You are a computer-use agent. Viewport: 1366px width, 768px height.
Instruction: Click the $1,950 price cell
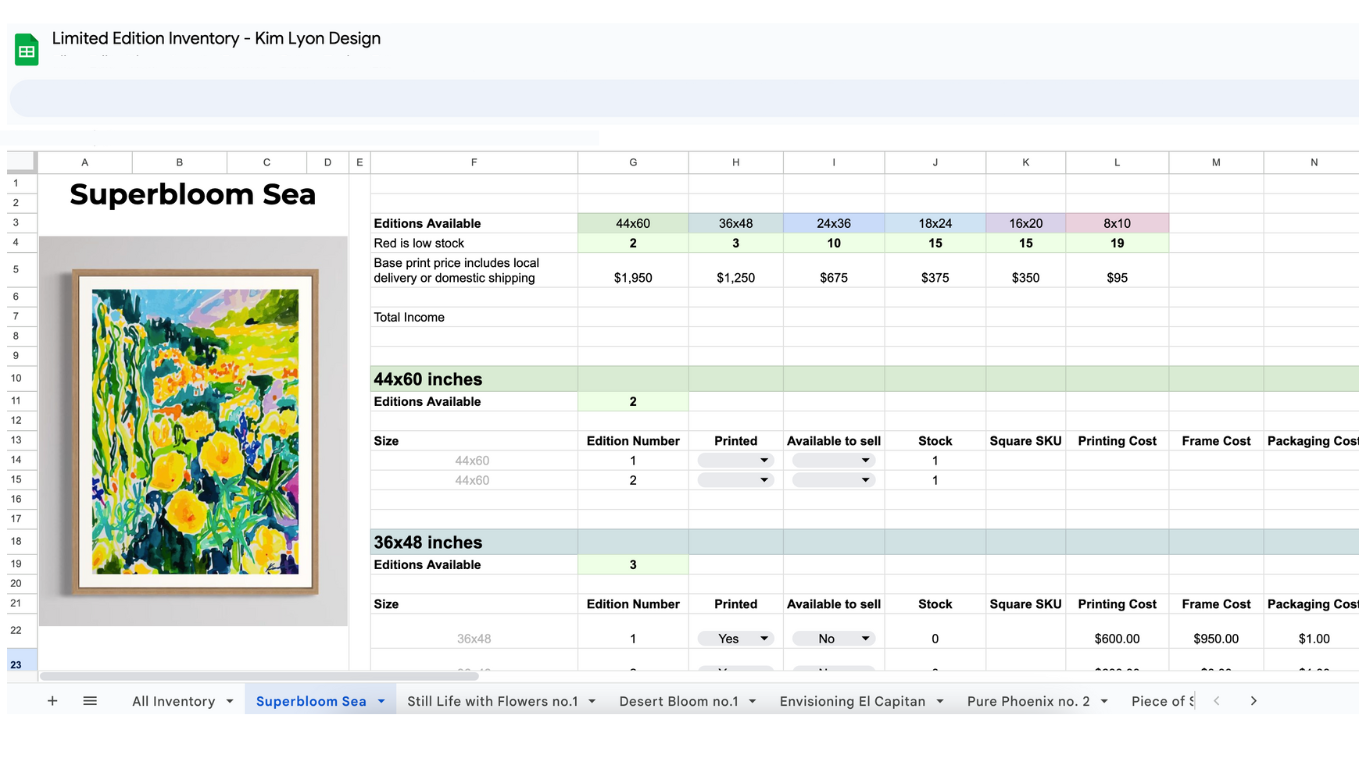(633, 271)
